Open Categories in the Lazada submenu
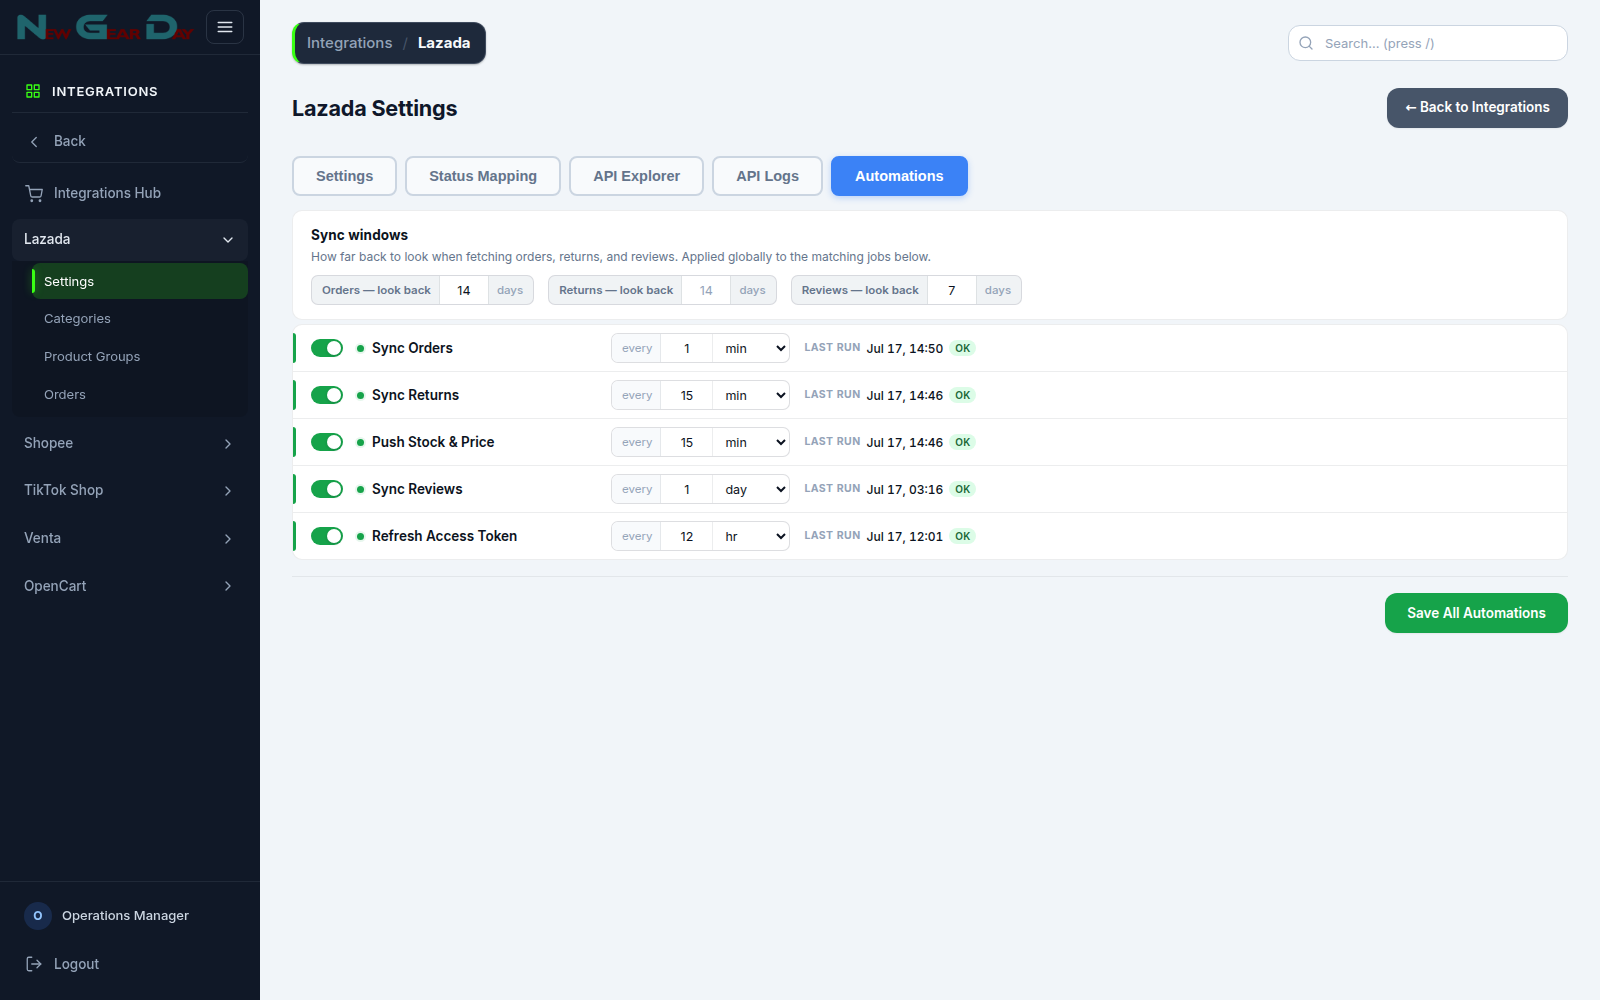The height and width of the screenshot is (1000, 1600). tap(140, 319)
